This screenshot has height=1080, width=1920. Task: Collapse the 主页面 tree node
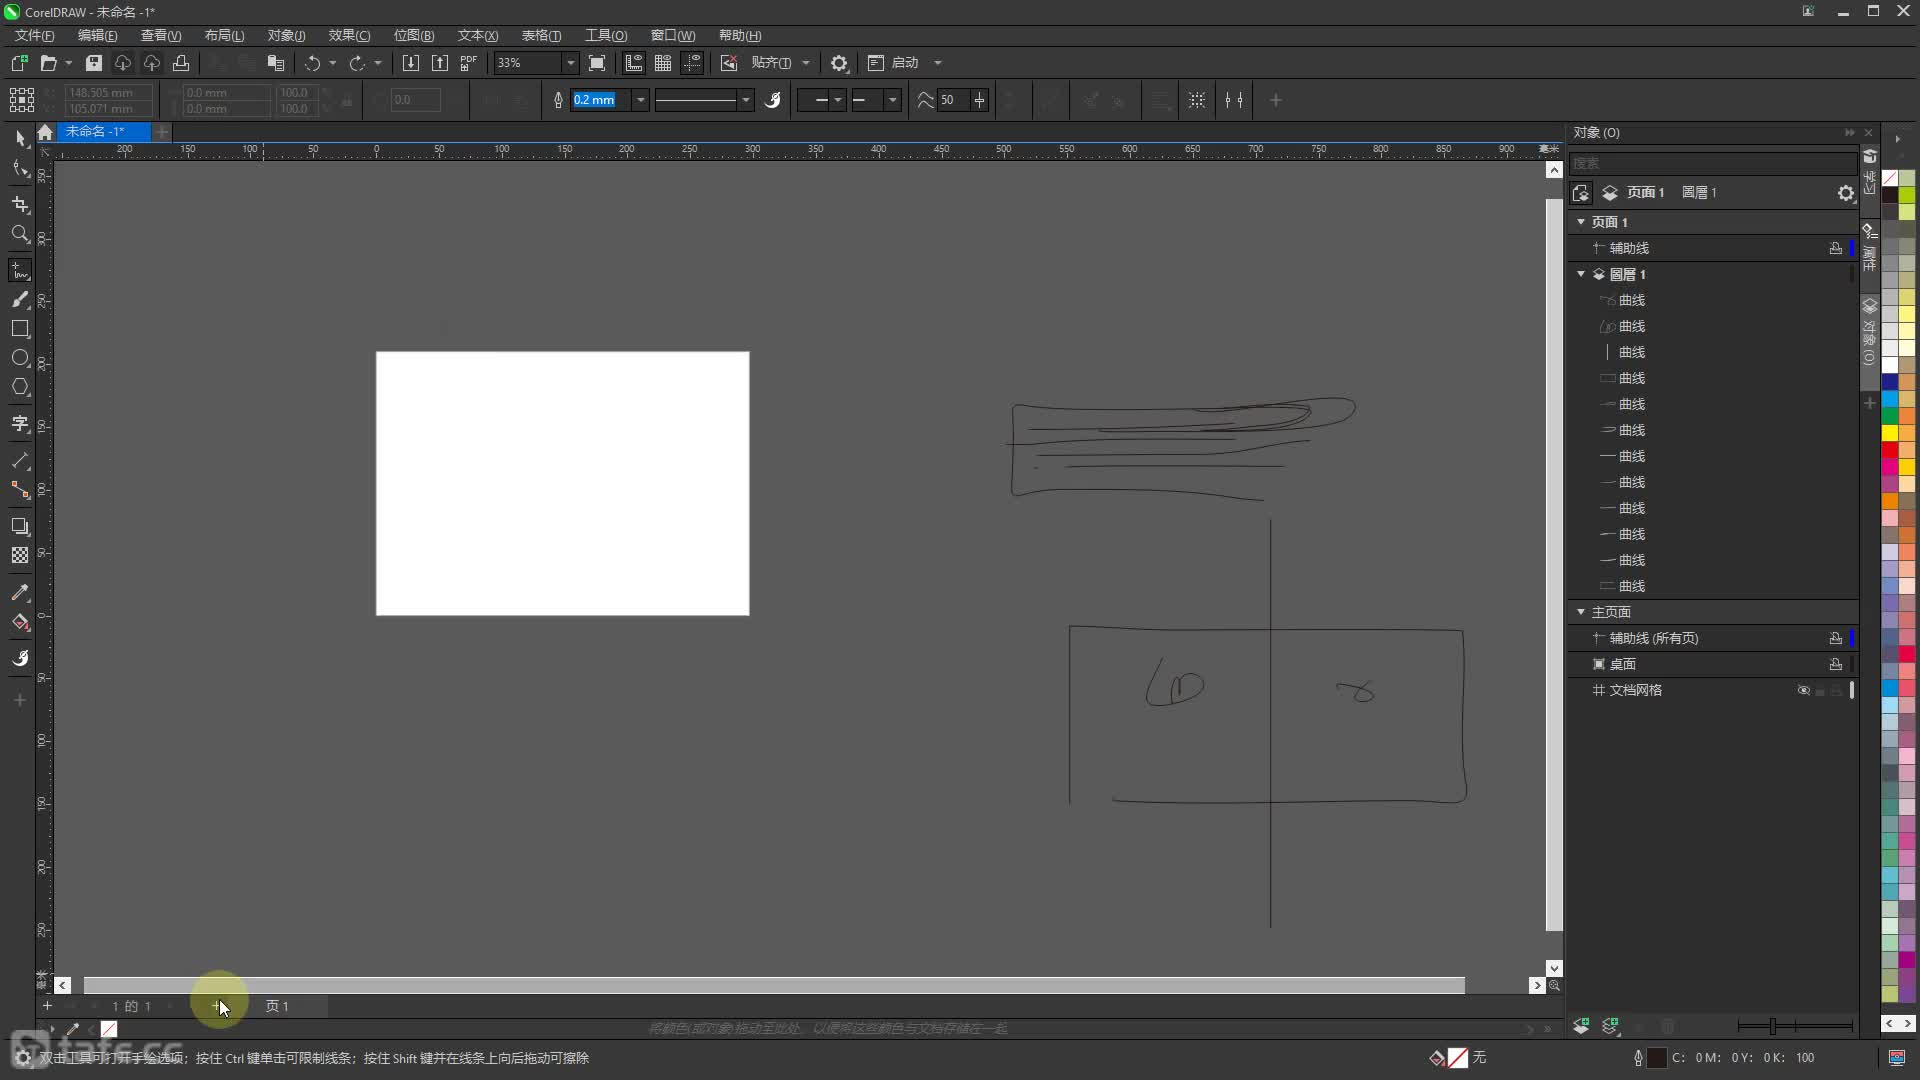[x=1581, y=612]
